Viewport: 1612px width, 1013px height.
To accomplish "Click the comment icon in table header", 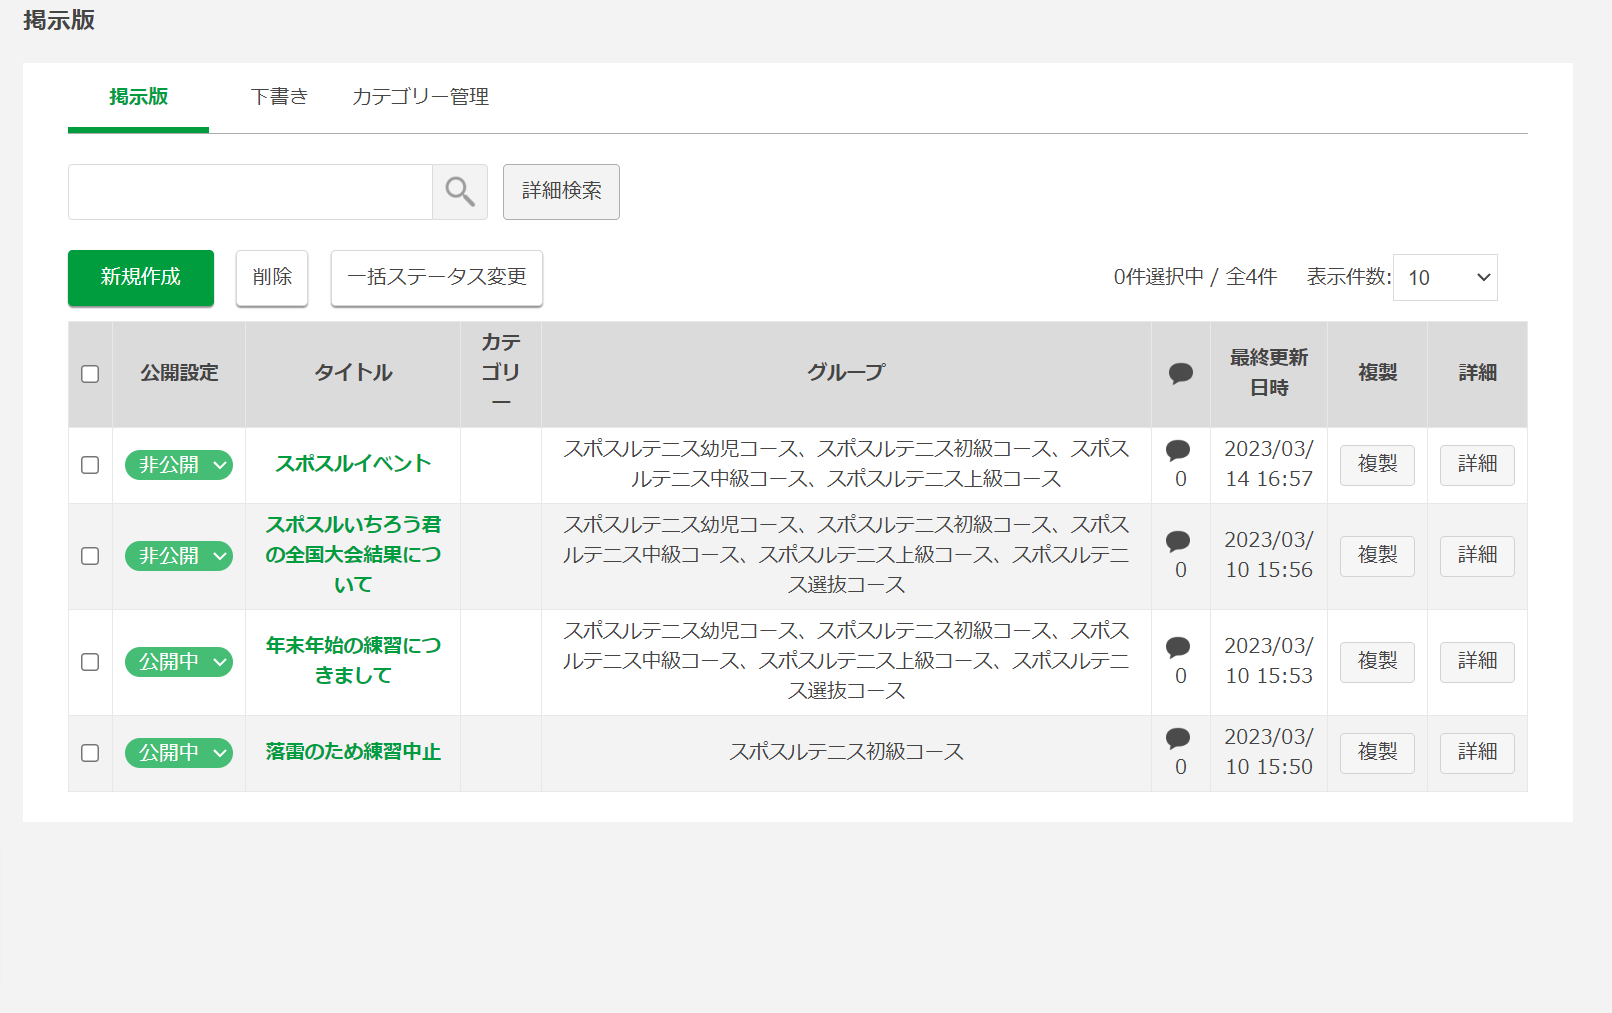I will tap(1181, 374).
